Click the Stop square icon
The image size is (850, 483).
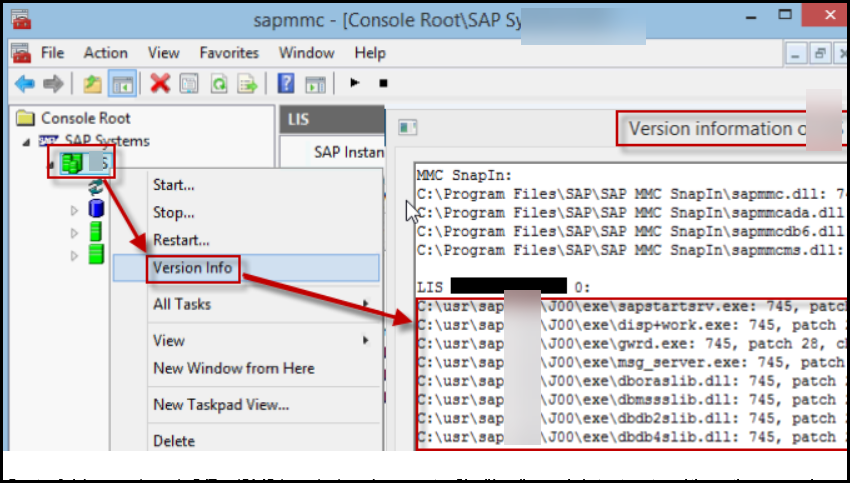tap(383, 83)
